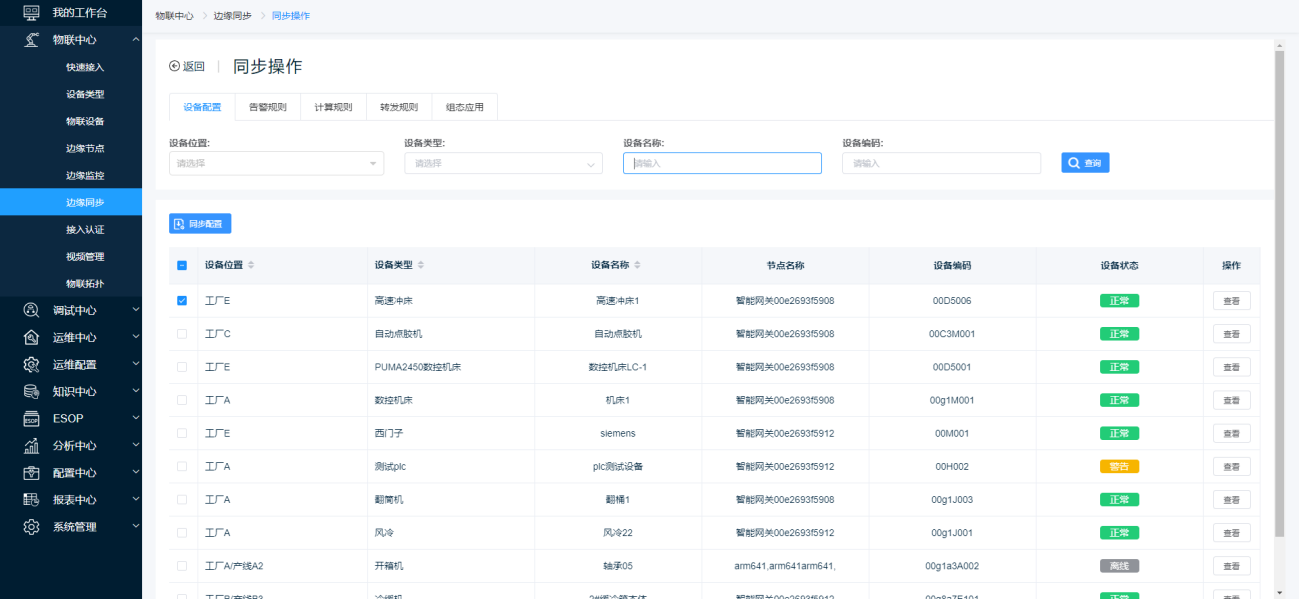This screenshot has width=1299, height=599.
Task: Uncheck the 高速冲床1 row checkbox
Action: 182,300
